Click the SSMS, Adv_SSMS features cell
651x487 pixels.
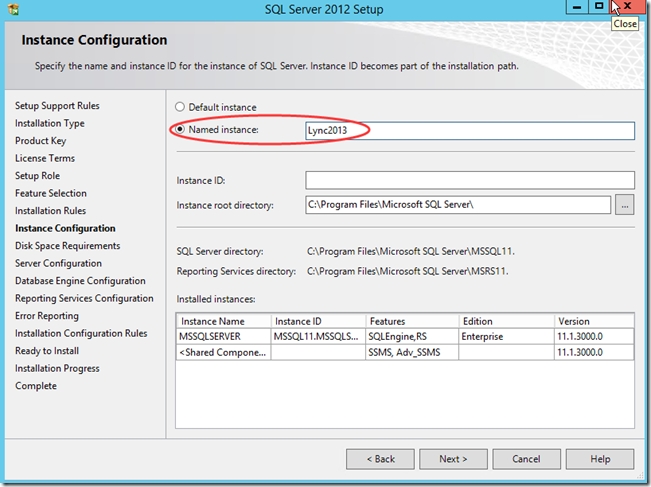click(412, 352)
